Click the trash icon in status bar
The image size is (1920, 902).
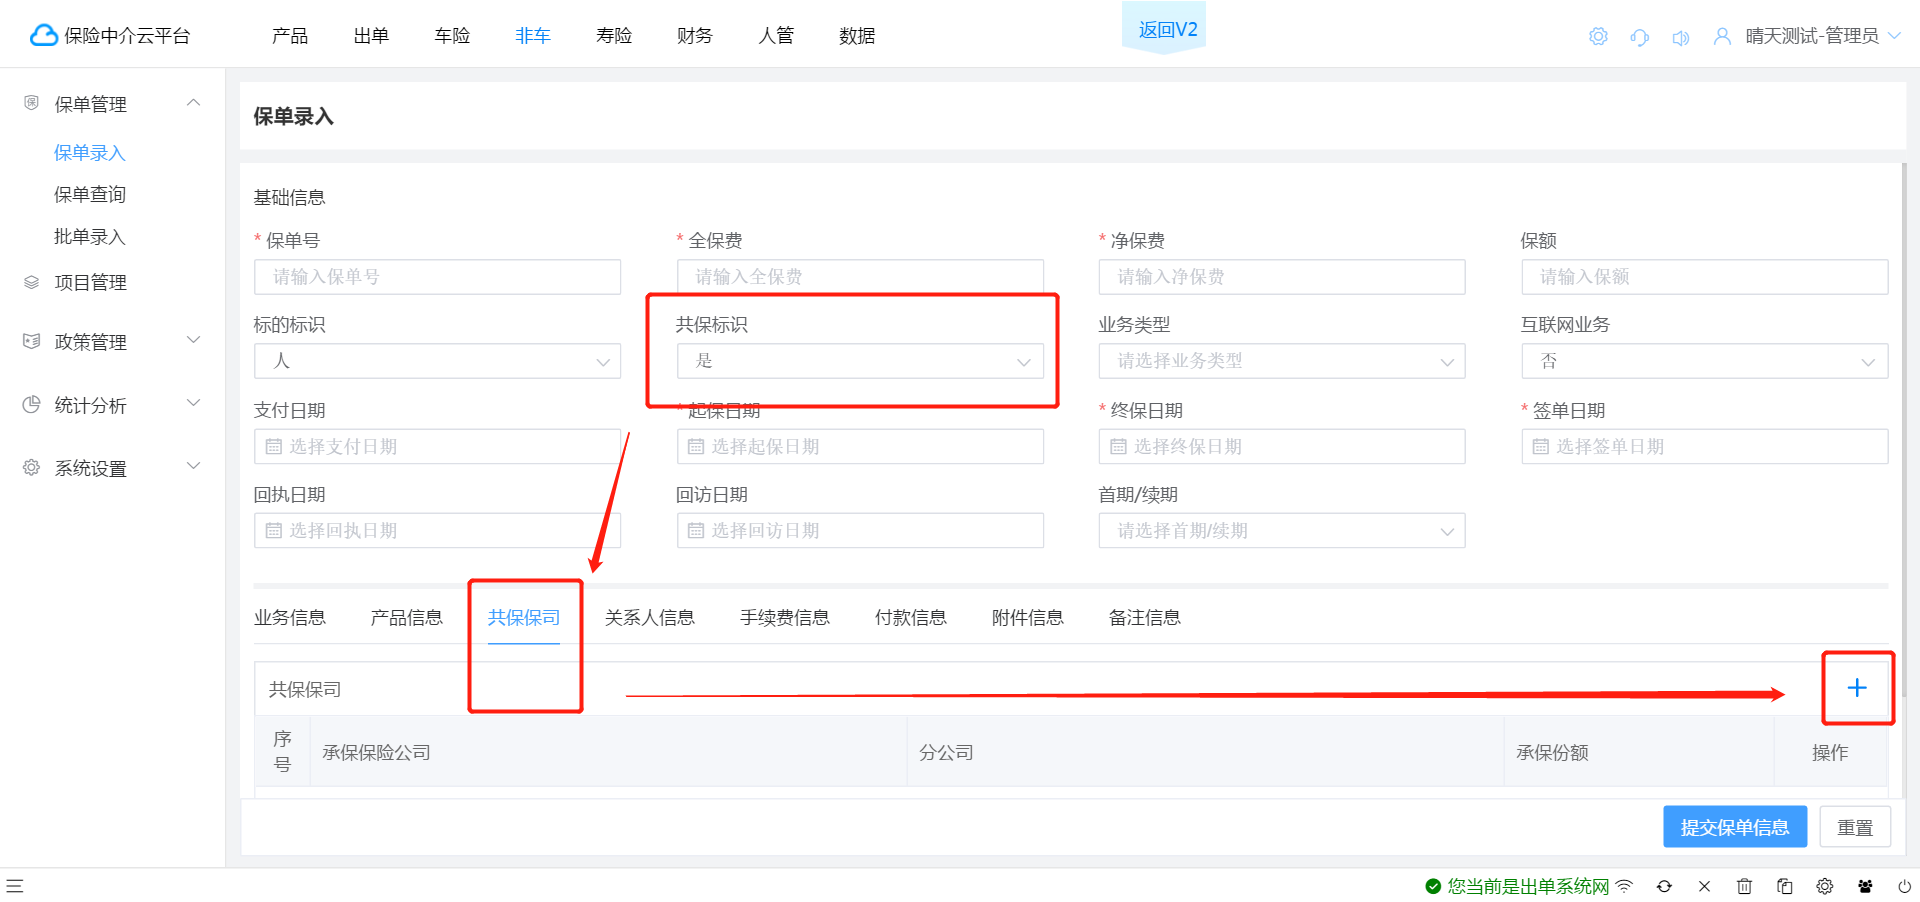click(1744, 886)
